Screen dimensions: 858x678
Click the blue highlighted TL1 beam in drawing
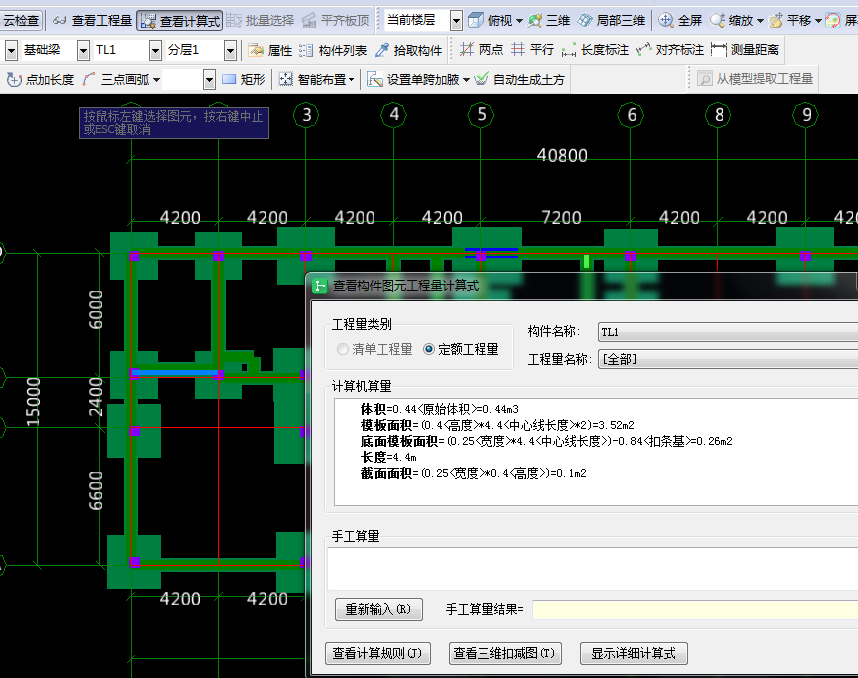175,373
